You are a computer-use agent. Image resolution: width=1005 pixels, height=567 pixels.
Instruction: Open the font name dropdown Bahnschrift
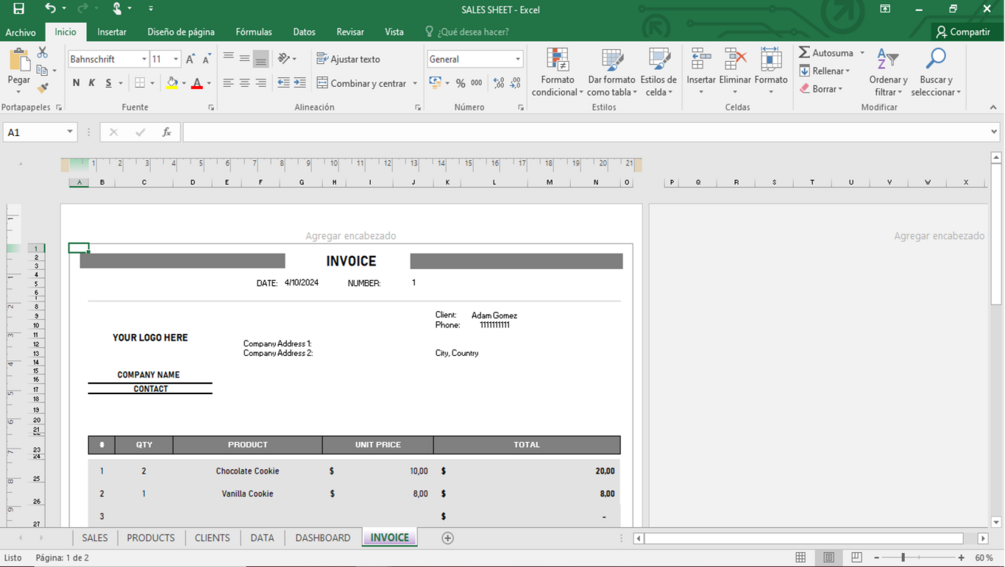[x=144, y=59]
